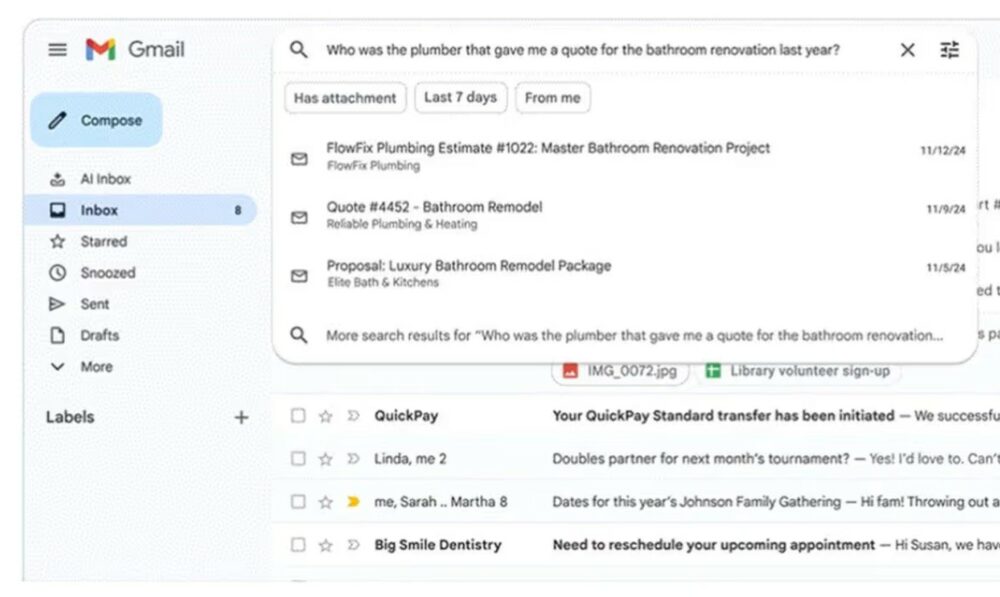Open search filter options icon
Screen dimensions: 1000x597
point(950,50)
